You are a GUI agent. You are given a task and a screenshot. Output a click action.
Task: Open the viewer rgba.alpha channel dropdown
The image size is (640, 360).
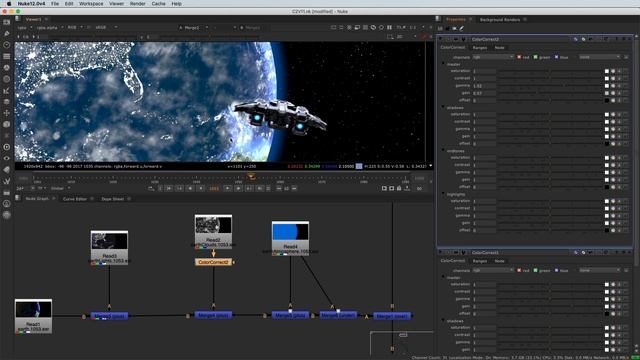tap(49, 27)
